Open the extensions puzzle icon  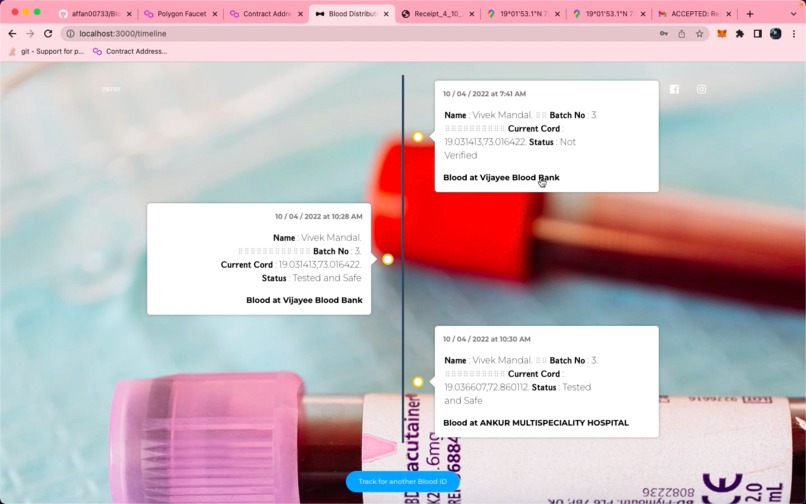[x=740, y=33]
